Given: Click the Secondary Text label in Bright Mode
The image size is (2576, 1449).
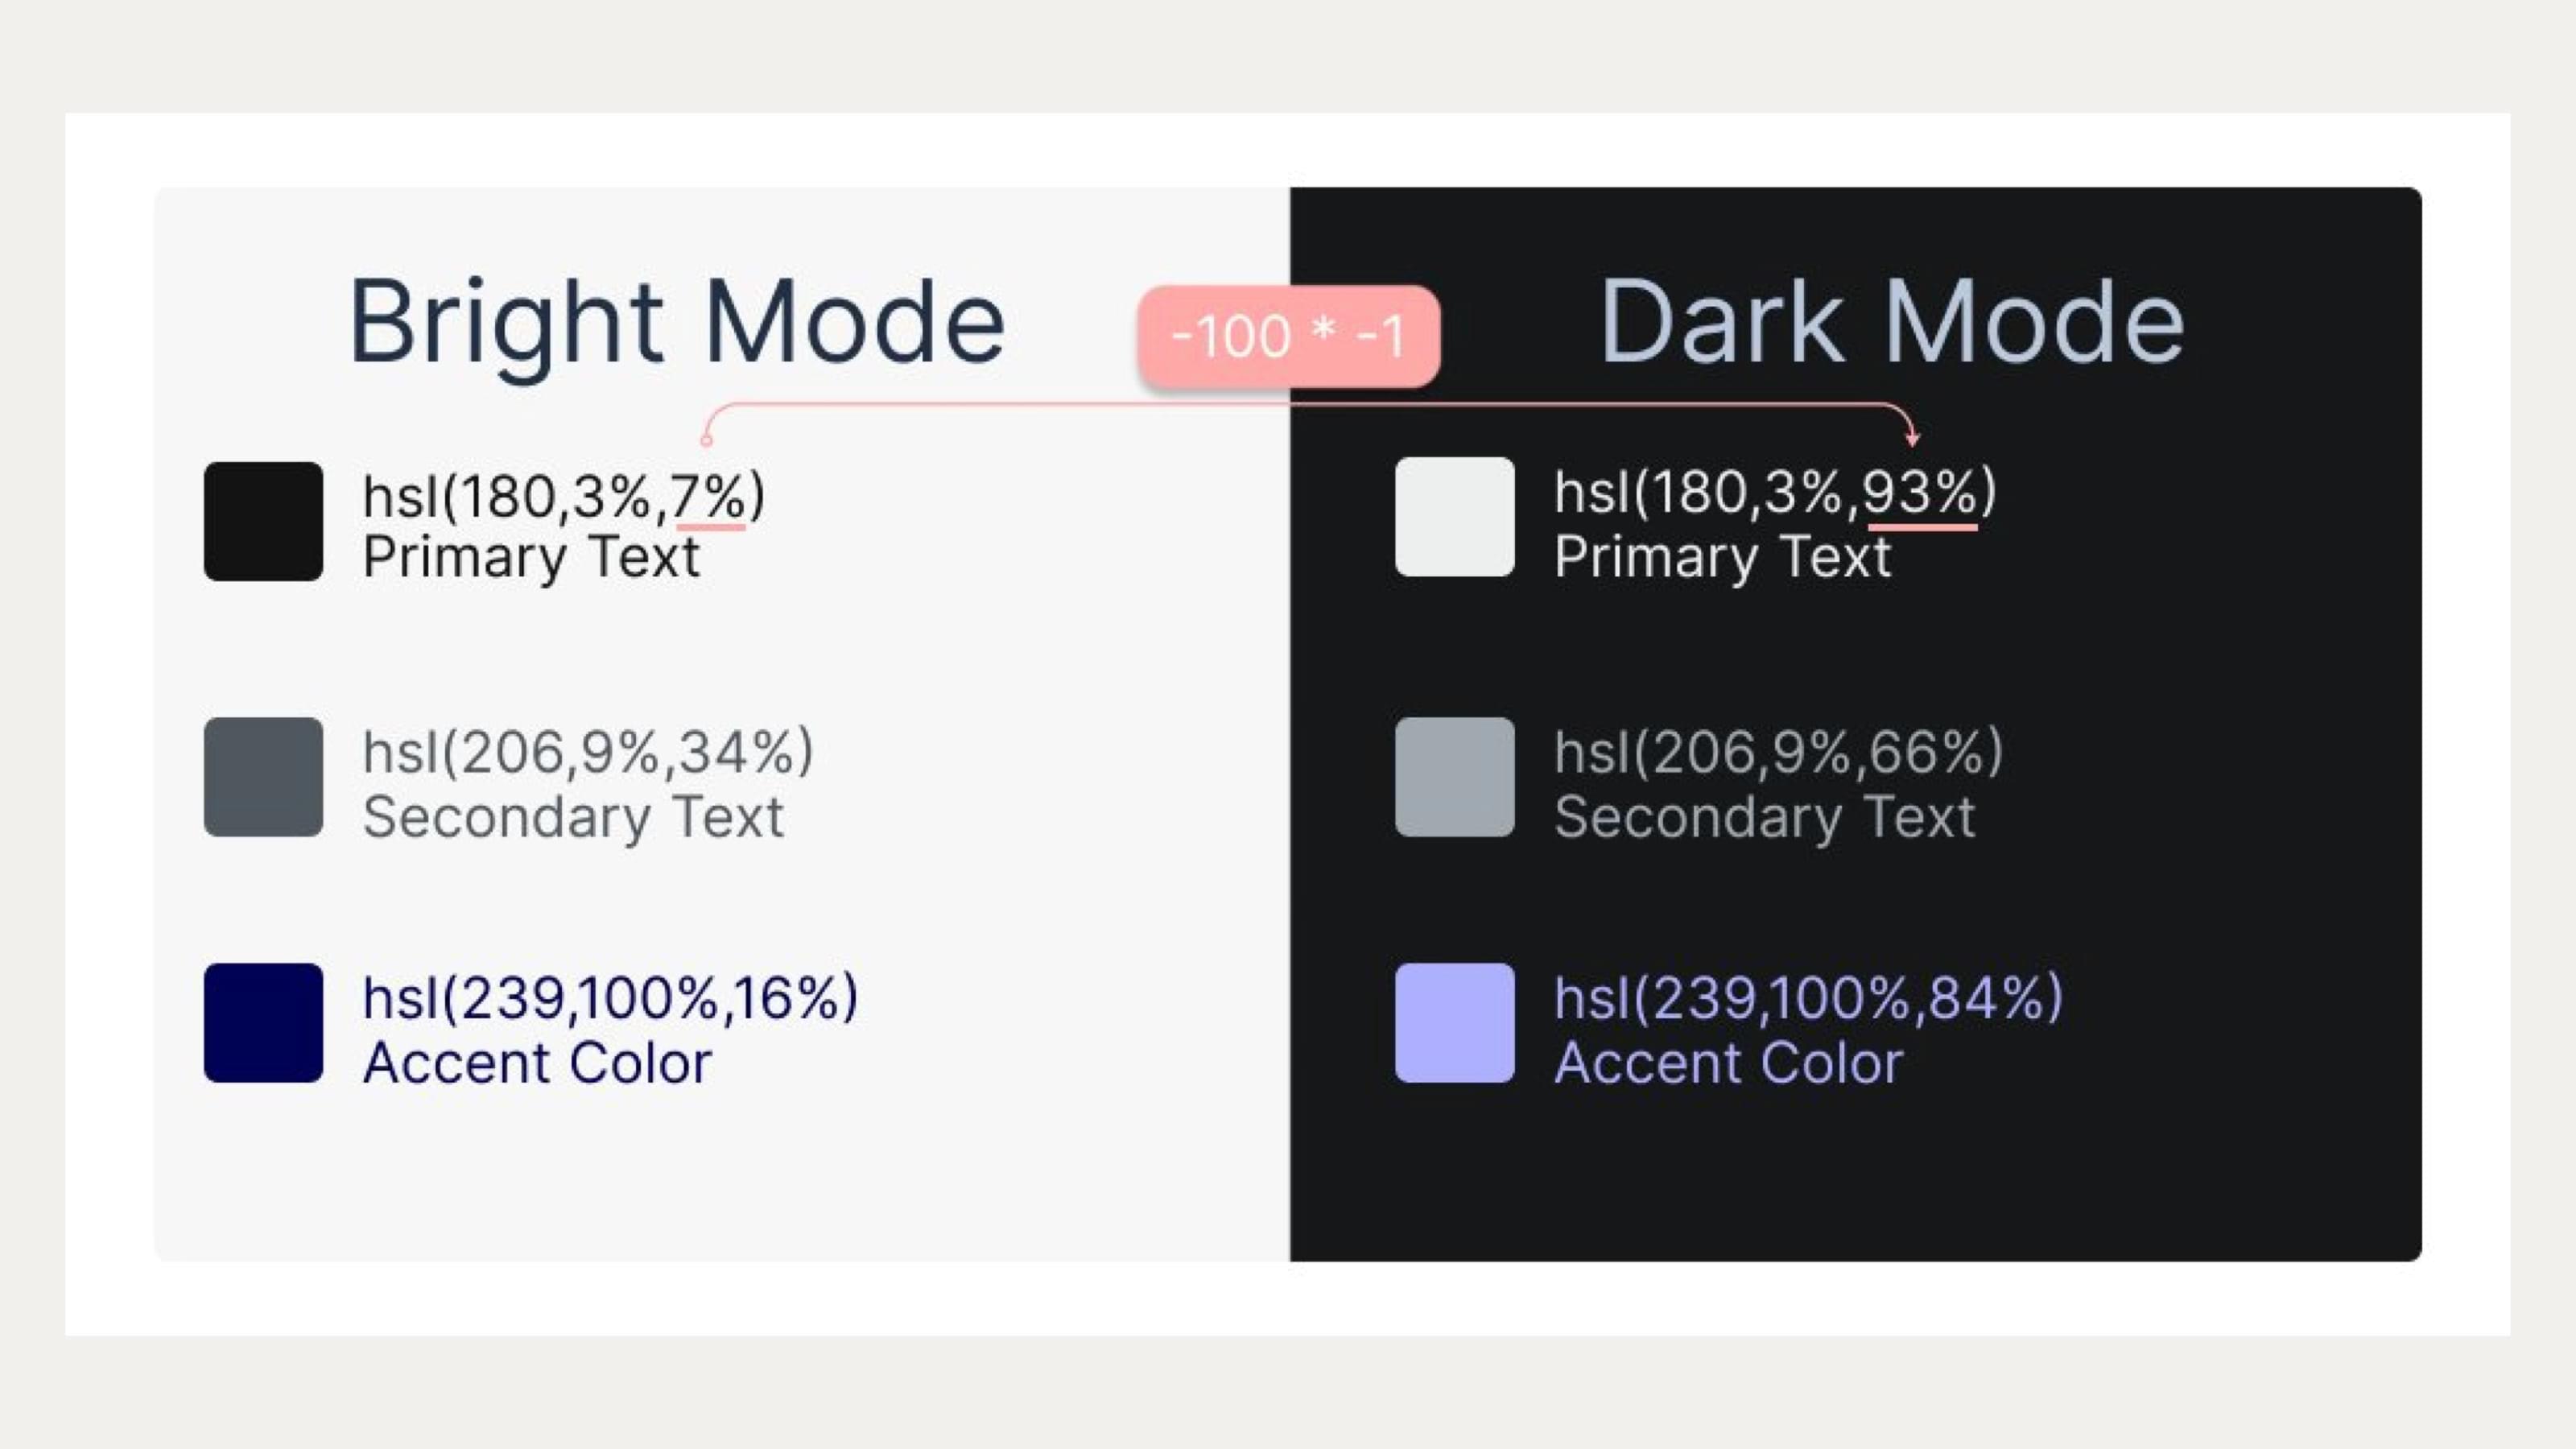Looking at the screenshot, I should pyautogui.click(x=573, y=817).
